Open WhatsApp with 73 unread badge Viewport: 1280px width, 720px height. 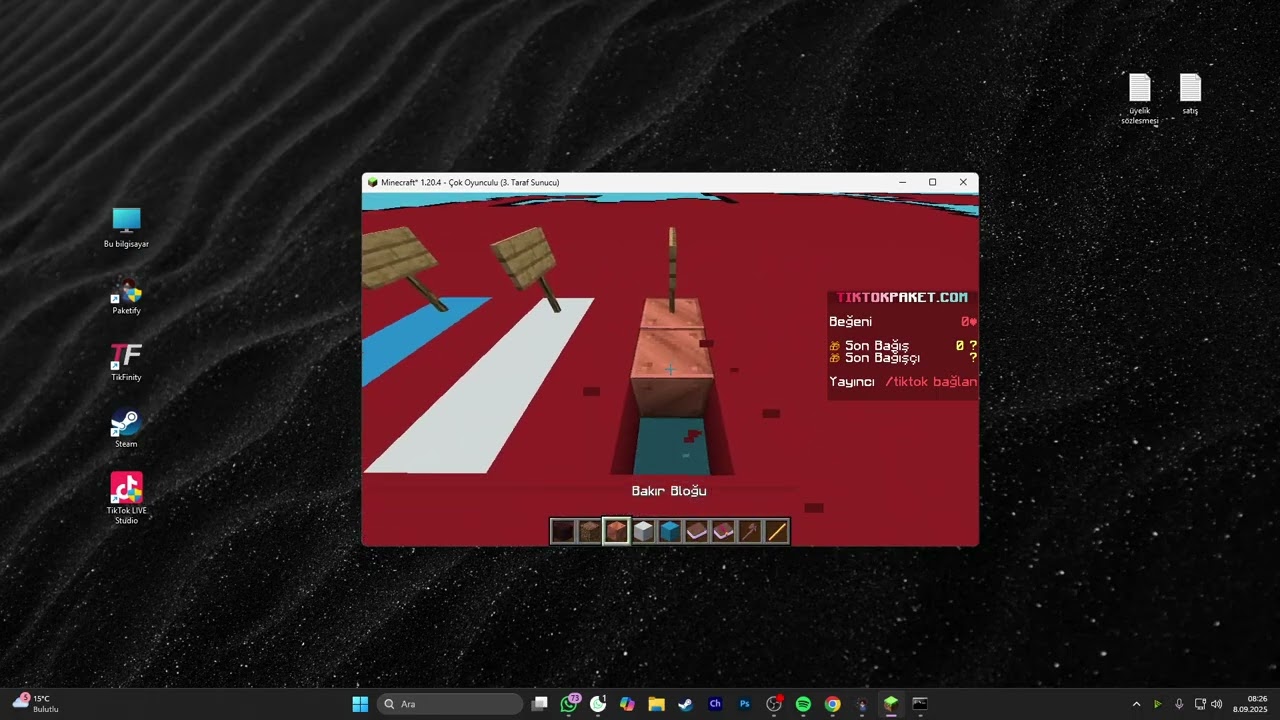click(570, 704)
